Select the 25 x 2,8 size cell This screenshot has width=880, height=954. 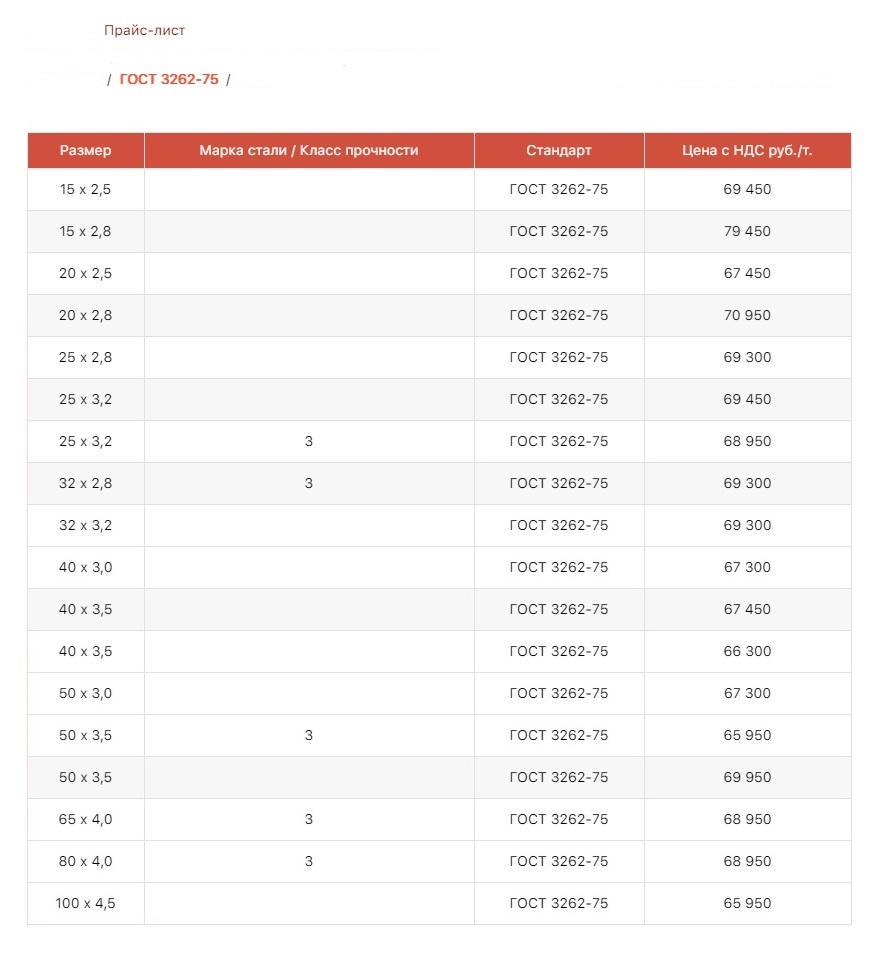(86, 357)
